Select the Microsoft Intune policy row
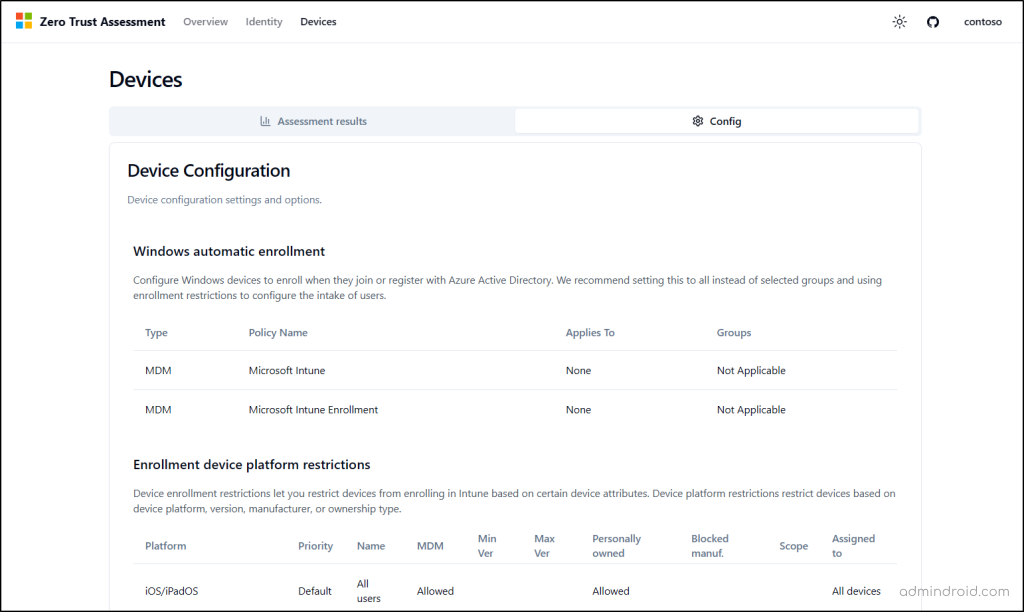This screenshot has height=612, width=1024. point(287,370)
